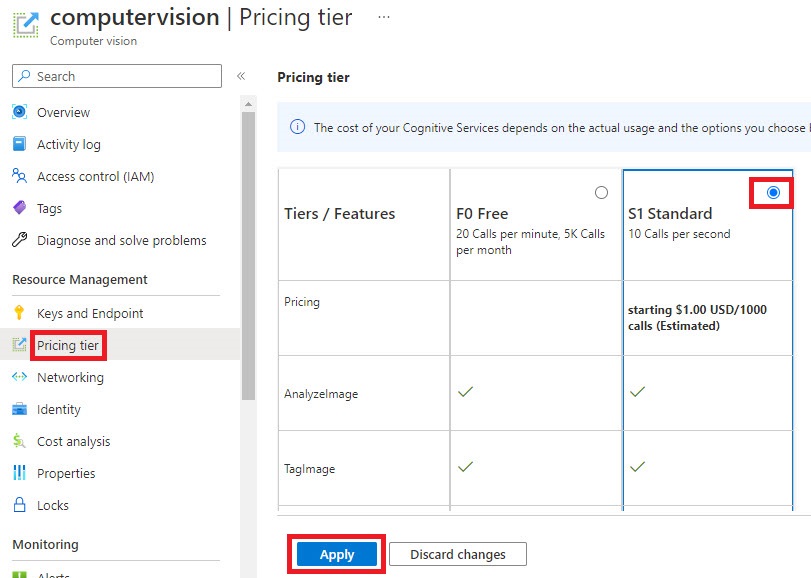Open Cost analysis

[73, 442]
